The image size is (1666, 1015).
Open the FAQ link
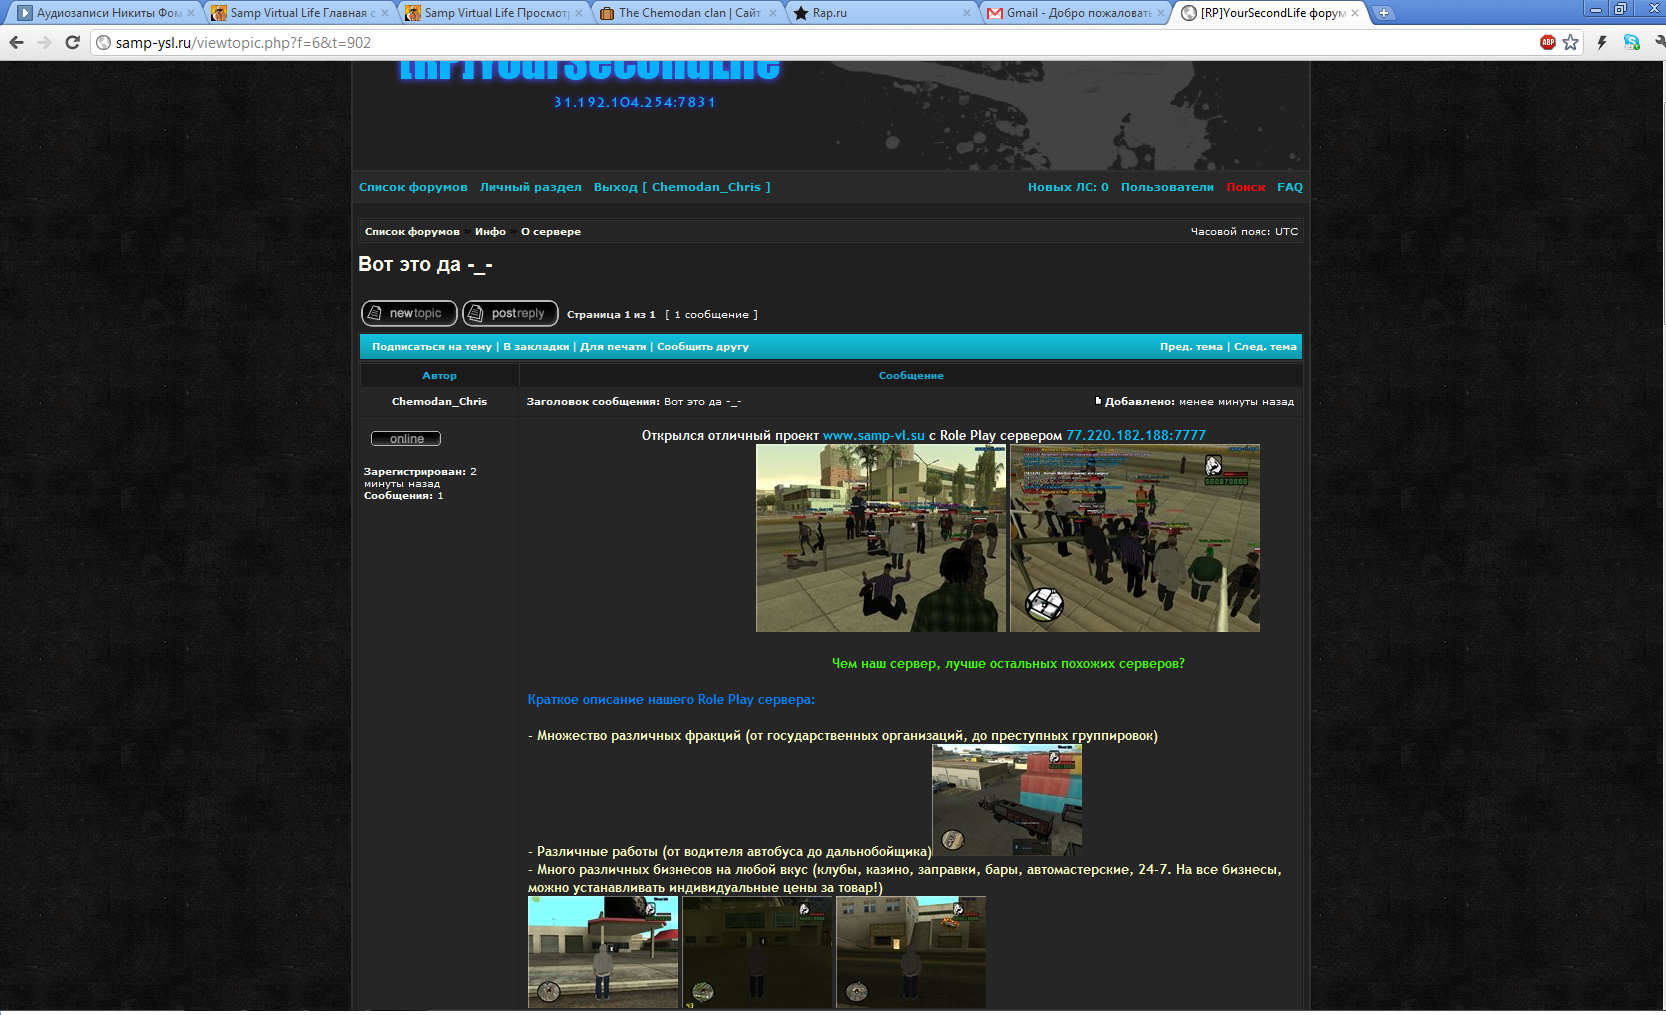coord(1290,187)
